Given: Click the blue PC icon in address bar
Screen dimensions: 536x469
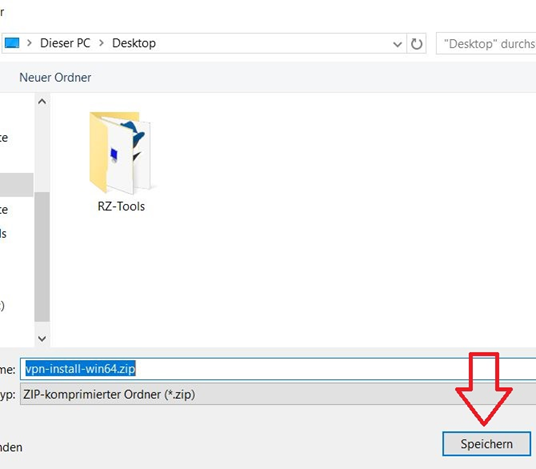Looking at the screenshot, I should 12,43.
